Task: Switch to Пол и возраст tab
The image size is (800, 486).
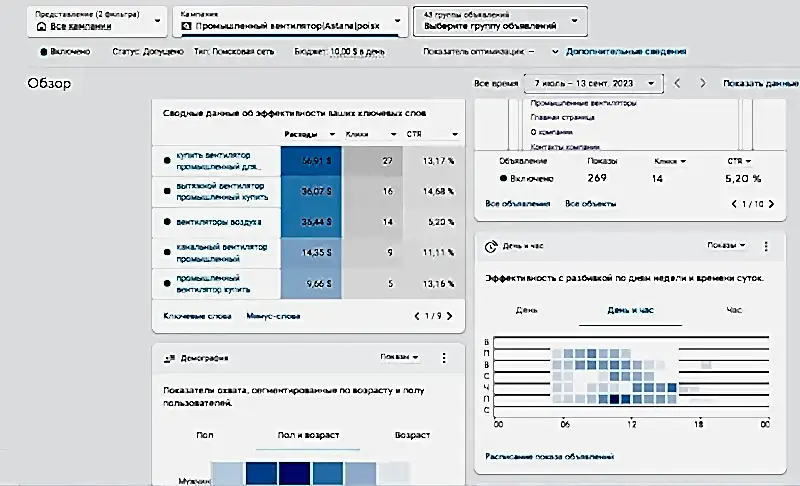Action: click(308, 435)
